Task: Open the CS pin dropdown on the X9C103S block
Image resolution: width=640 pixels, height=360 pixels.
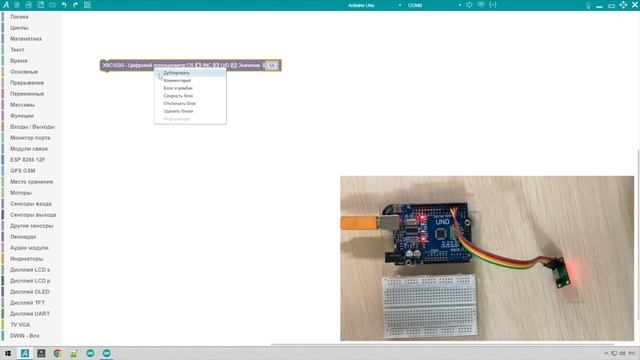Action: click(x=198, y=65)
